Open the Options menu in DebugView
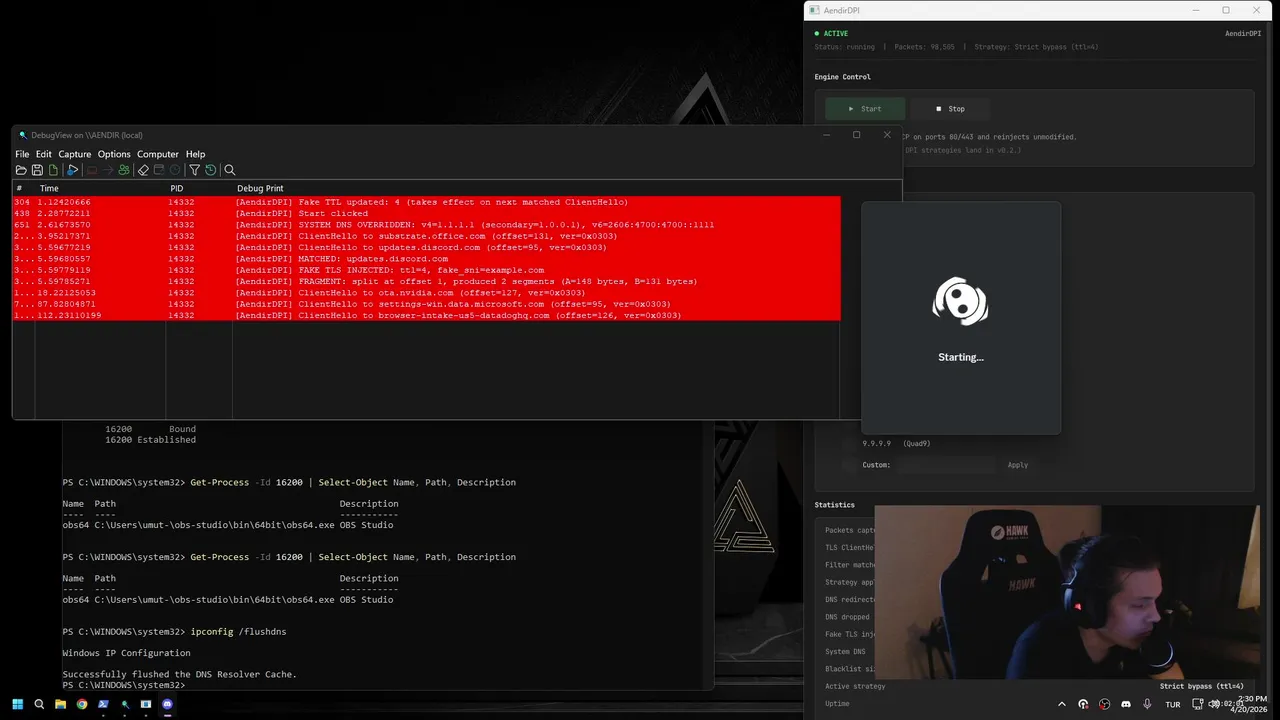 114,154
